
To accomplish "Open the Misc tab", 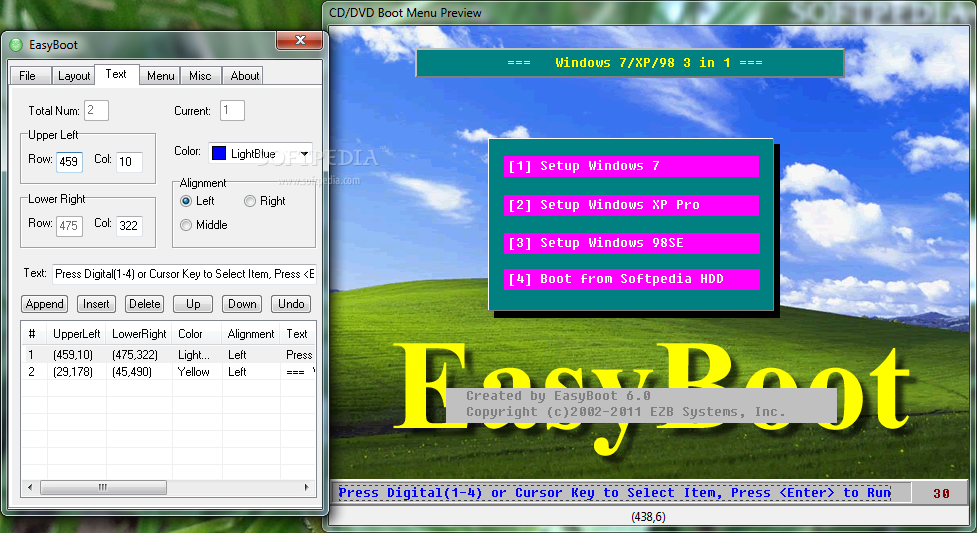I will pyautogui.click(x=200, y=75).
